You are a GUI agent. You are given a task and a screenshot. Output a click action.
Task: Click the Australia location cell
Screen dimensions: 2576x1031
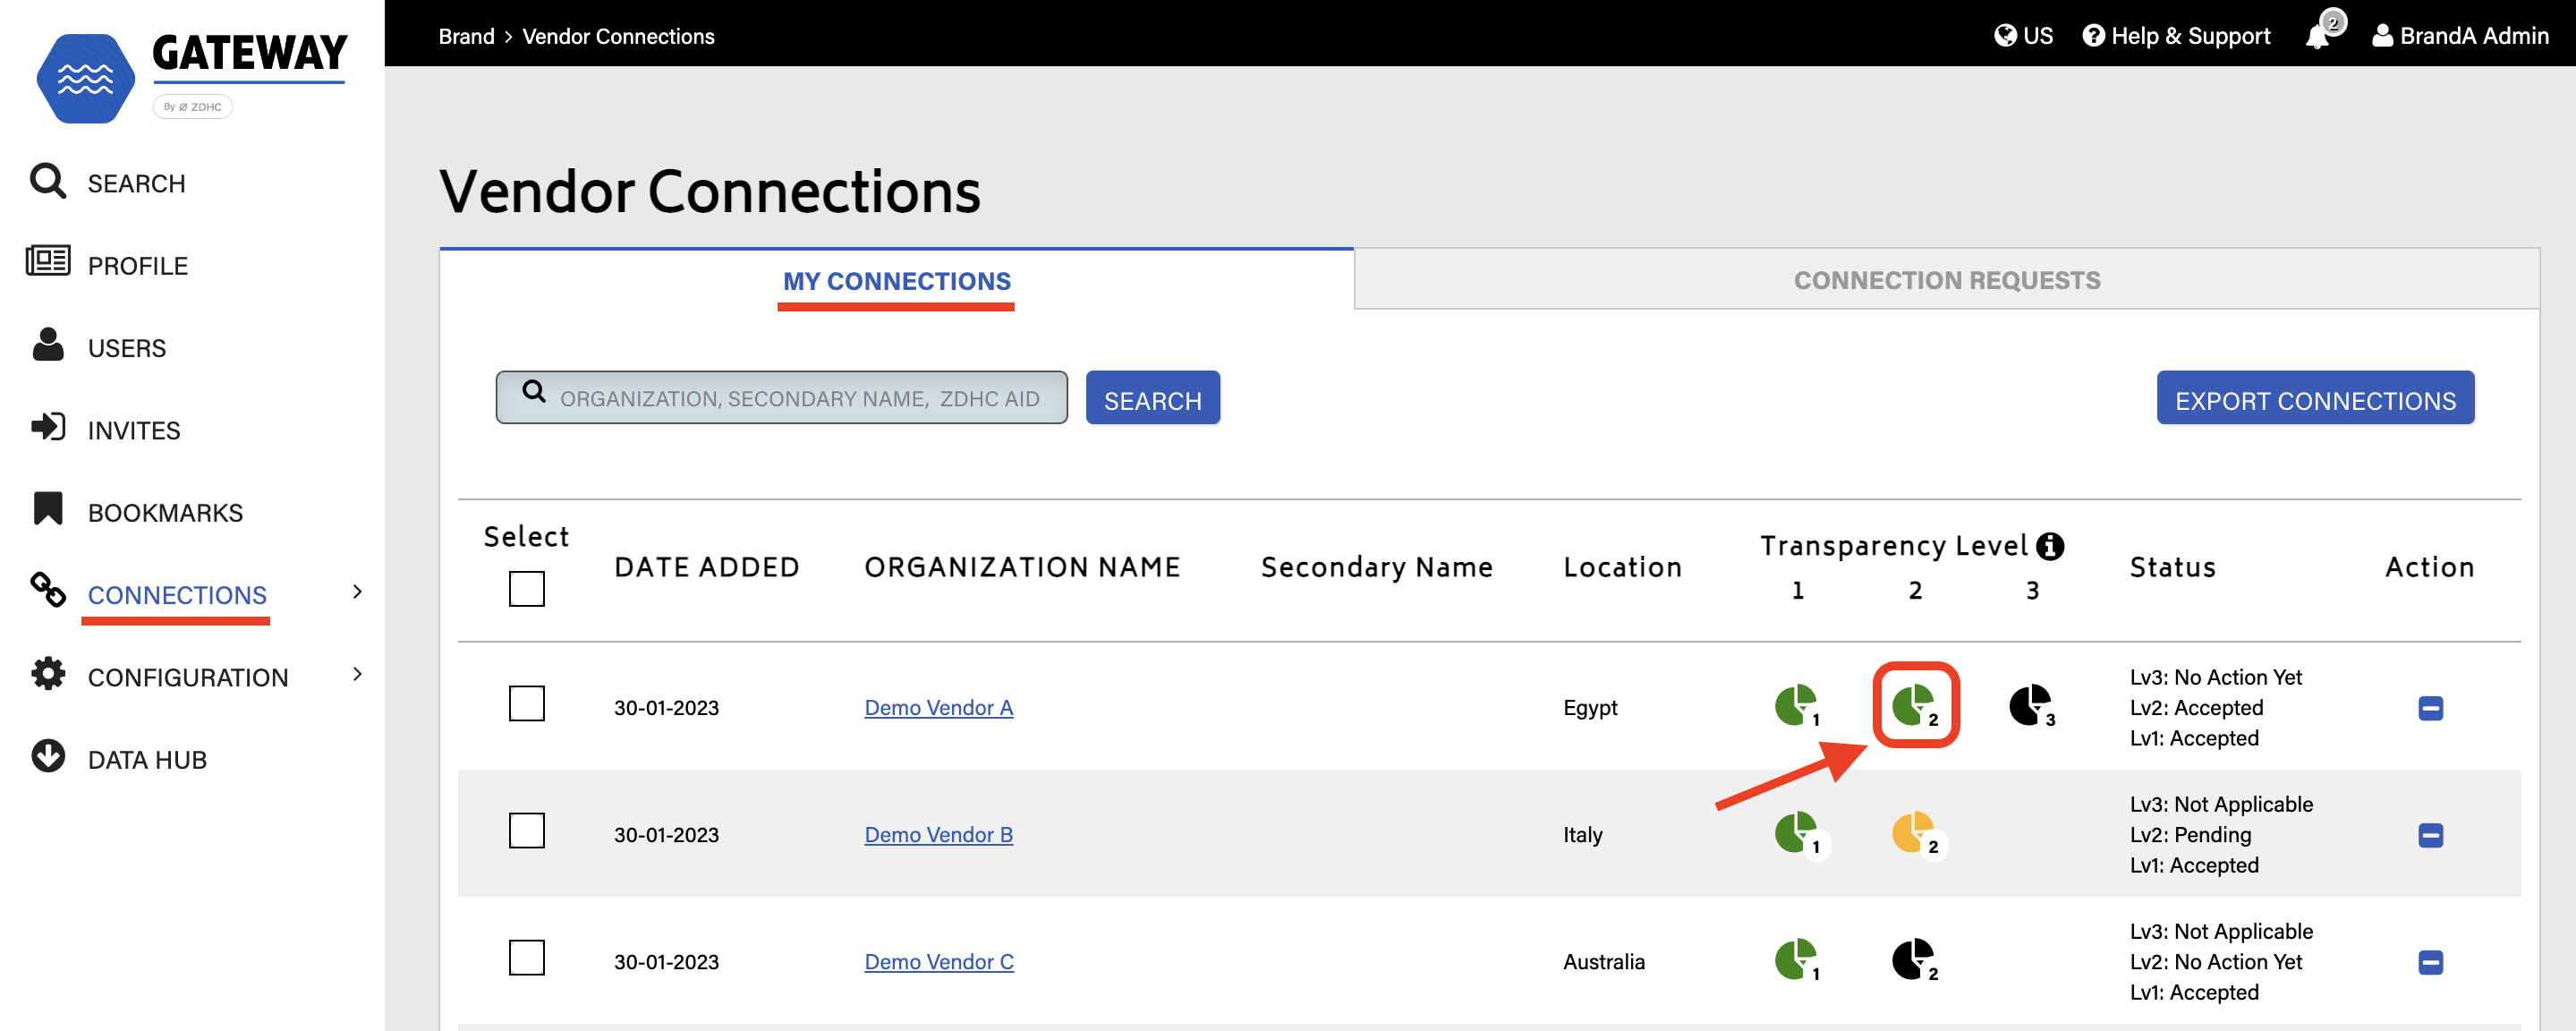(x=1603, y=961)
